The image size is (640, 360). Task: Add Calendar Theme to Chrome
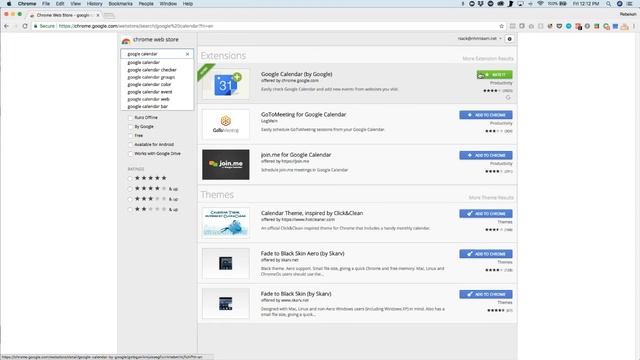point(486,213)
